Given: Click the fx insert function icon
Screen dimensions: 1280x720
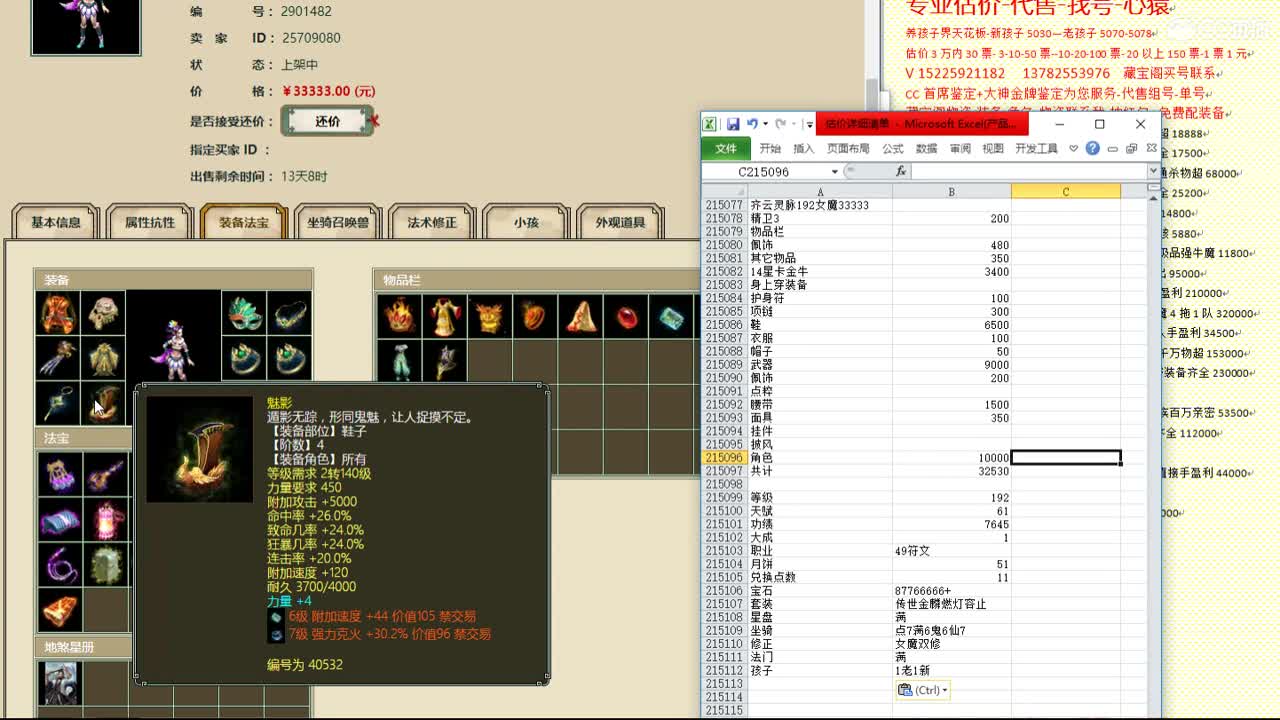Looking at the screenshot, I should pos(901,172).
